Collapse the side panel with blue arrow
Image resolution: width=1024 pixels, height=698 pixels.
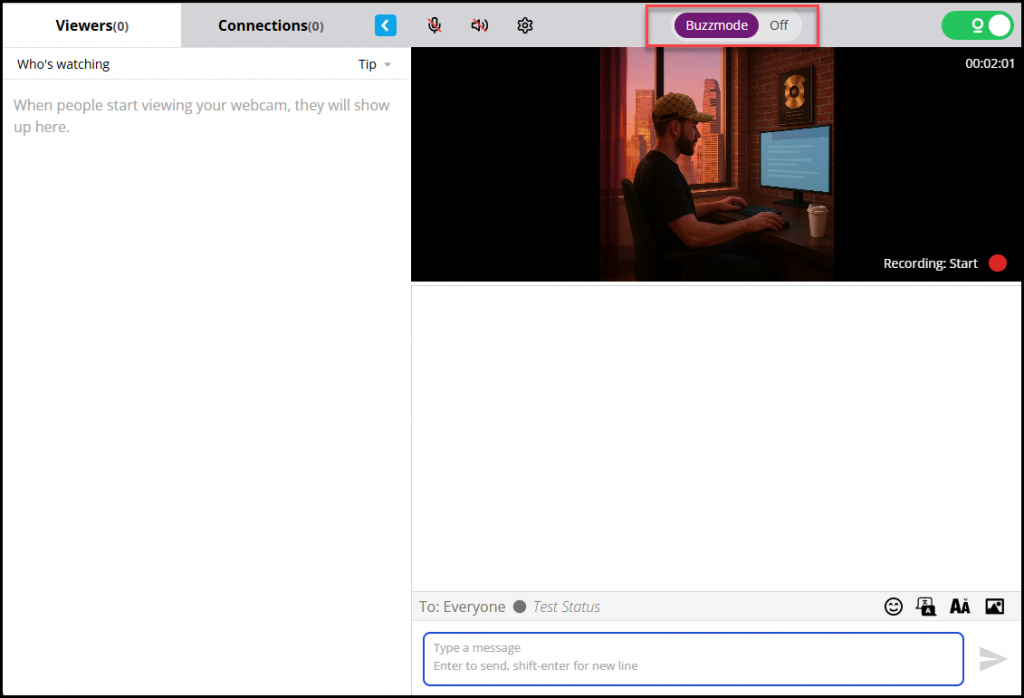click(385, 25)
